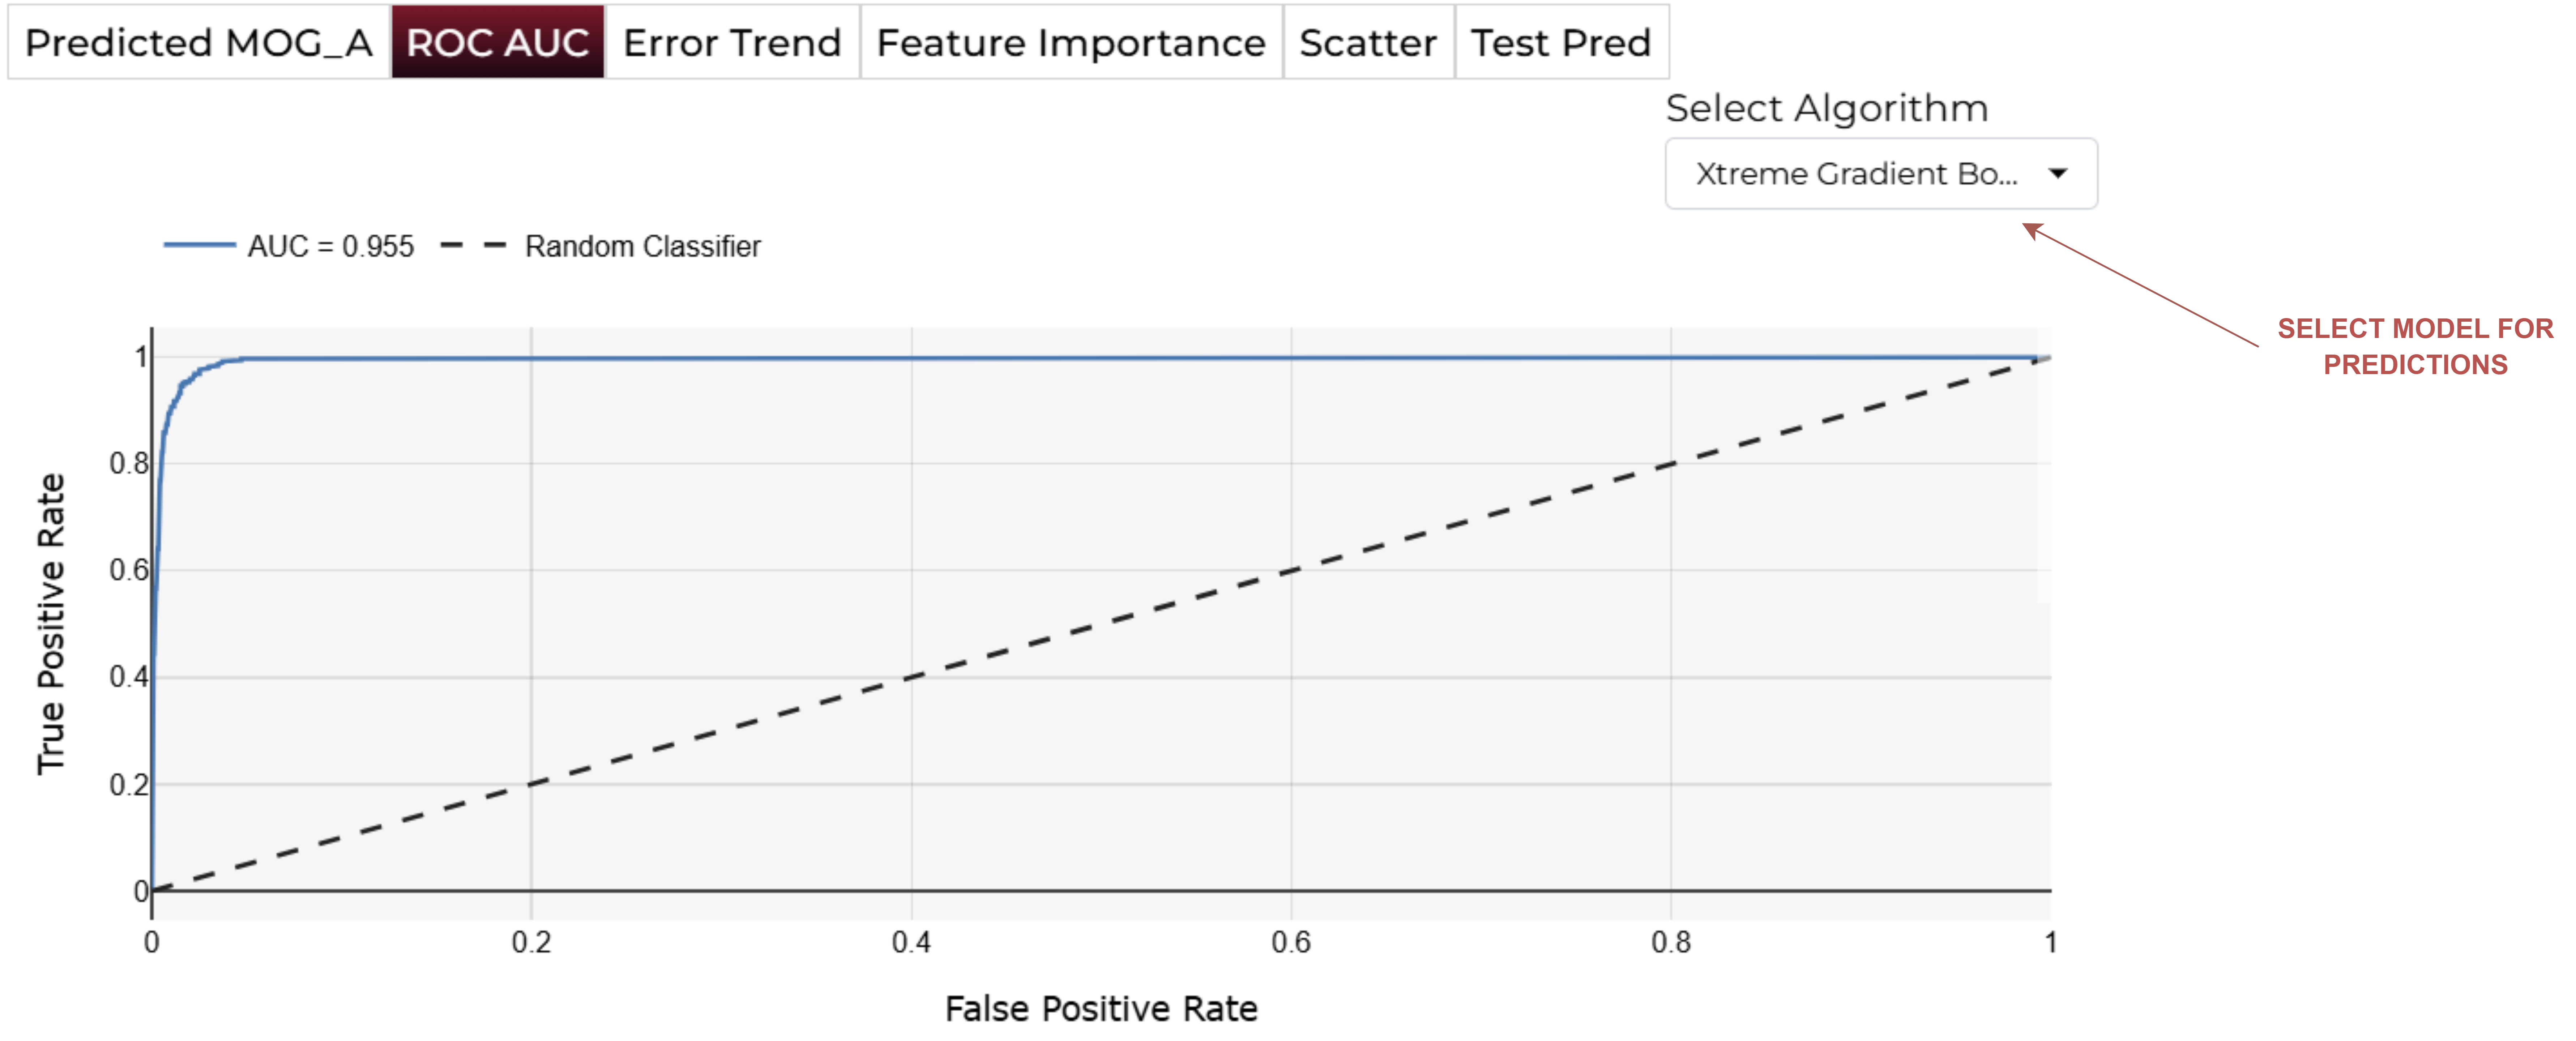Click the caret arrow in algorithm selector
The width and height of the screenshot is (2576, 1041).
2057,174
